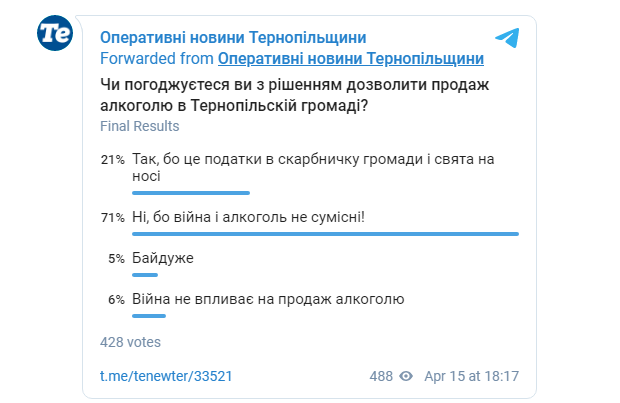Screen dimensions: 620x403
Task: Click the 6% result progress bar
Action: coord(149,316)
